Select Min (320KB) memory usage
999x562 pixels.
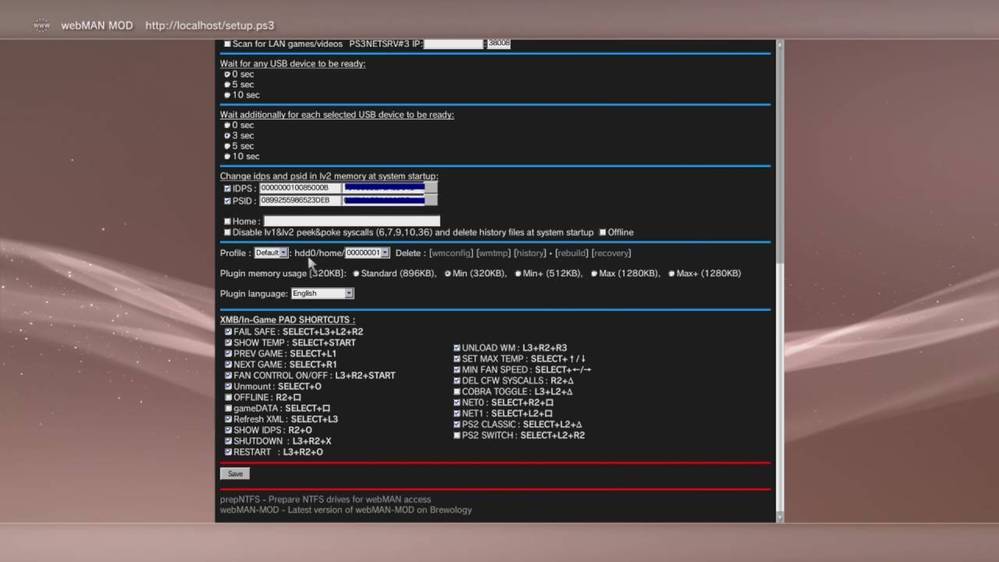[447, 274]
